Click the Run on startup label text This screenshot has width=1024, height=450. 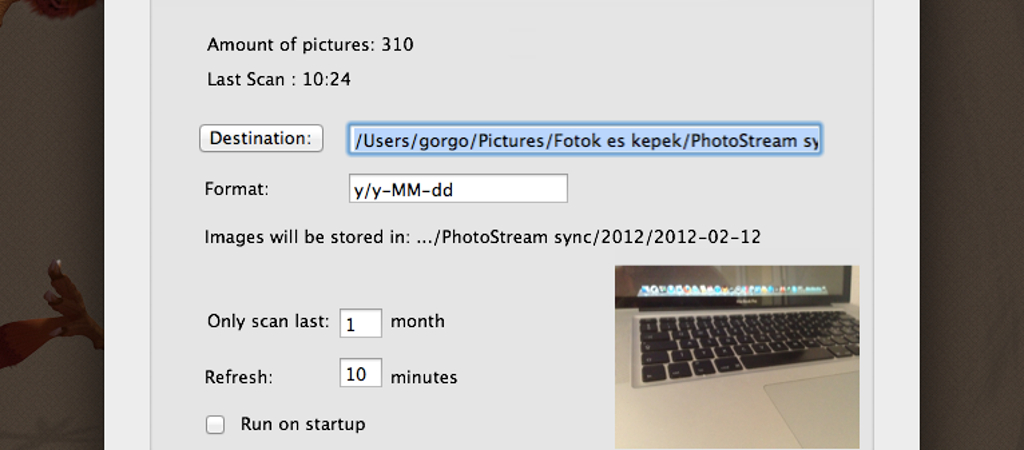[303, 424]
